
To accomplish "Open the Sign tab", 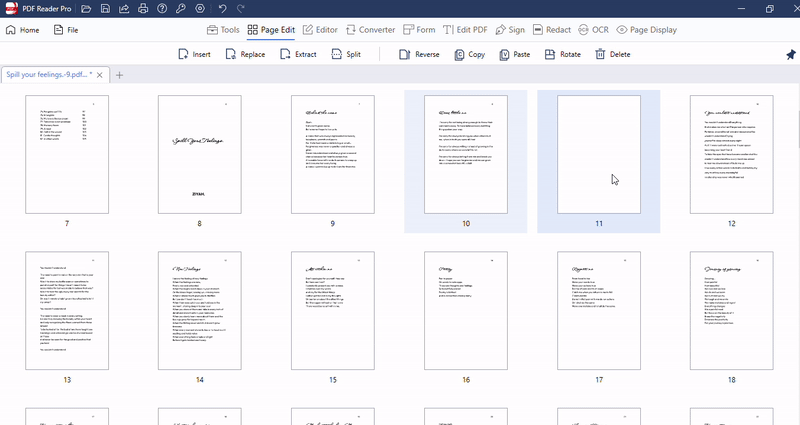I will pos(510,30).
